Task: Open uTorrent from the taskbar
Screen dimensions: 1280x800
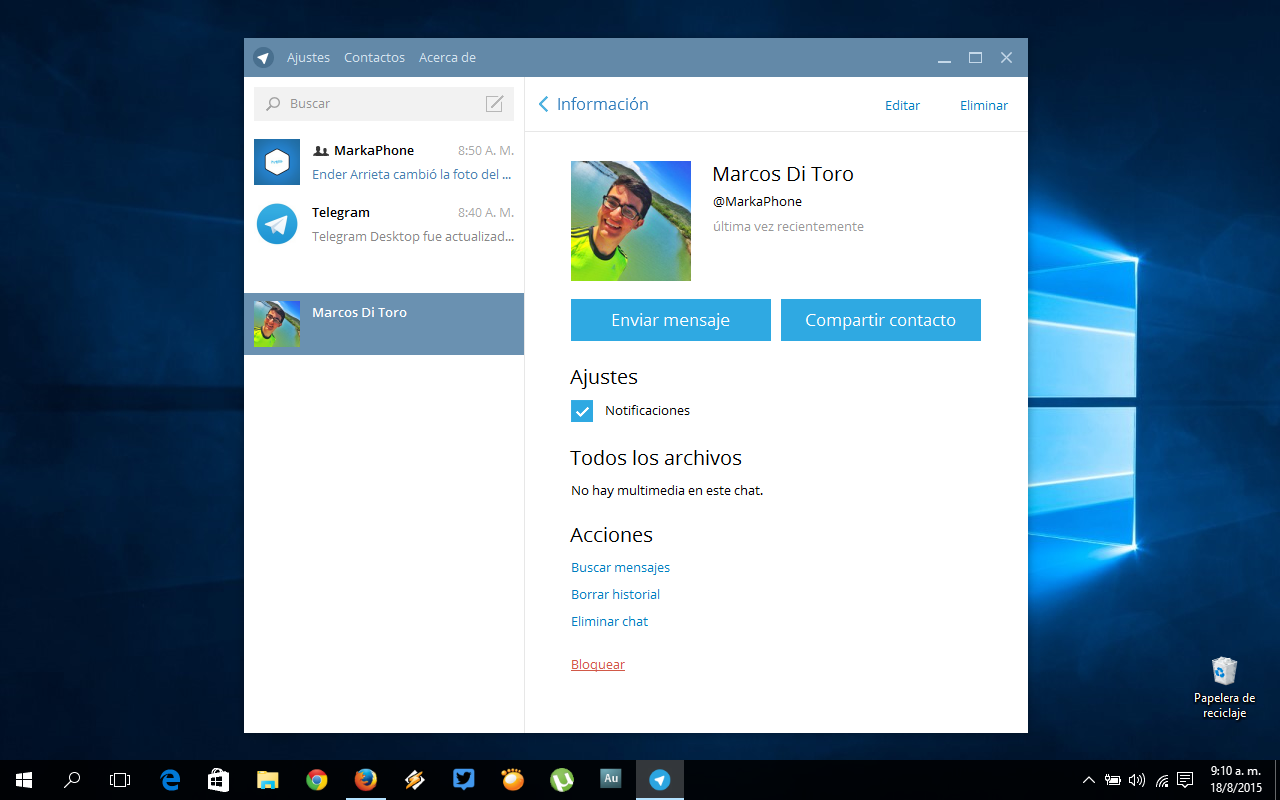Action: (562, 780)
